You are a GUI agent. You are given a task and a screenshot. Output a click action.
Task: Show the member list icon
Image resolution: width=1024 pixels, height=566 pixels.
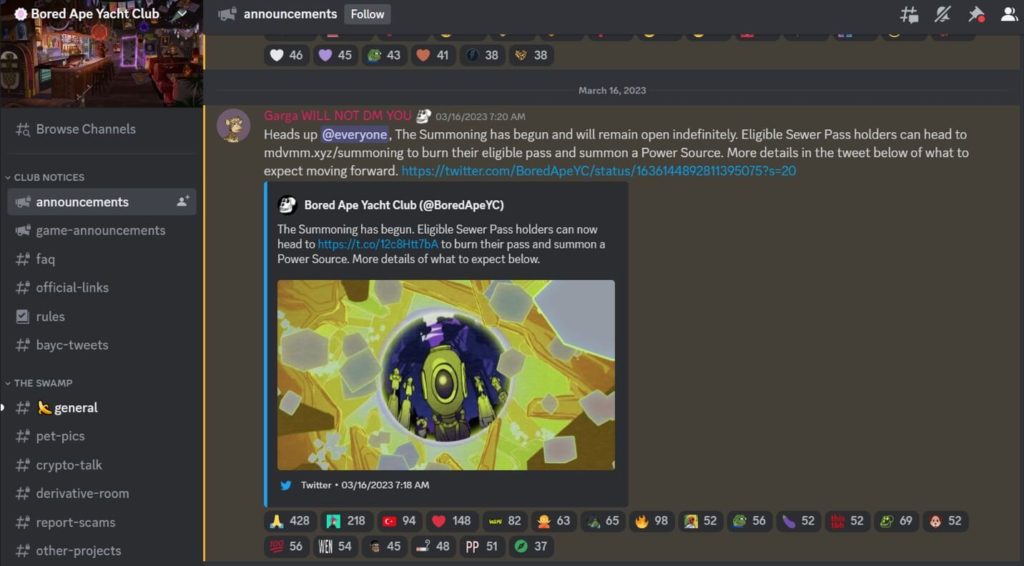pyautogui.click(x=1009, y=14)
